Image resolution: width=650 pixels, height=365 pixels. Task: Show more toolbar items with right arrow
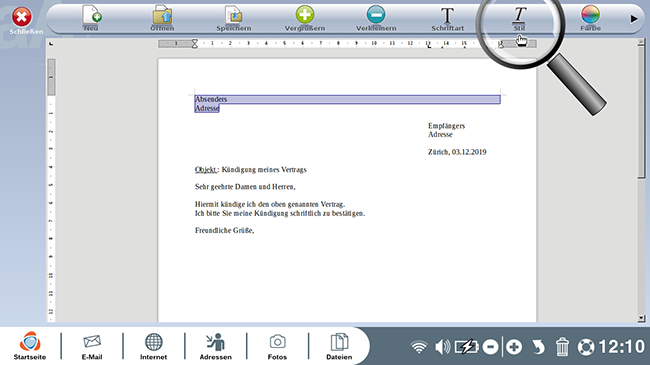[x=634, y=19]
